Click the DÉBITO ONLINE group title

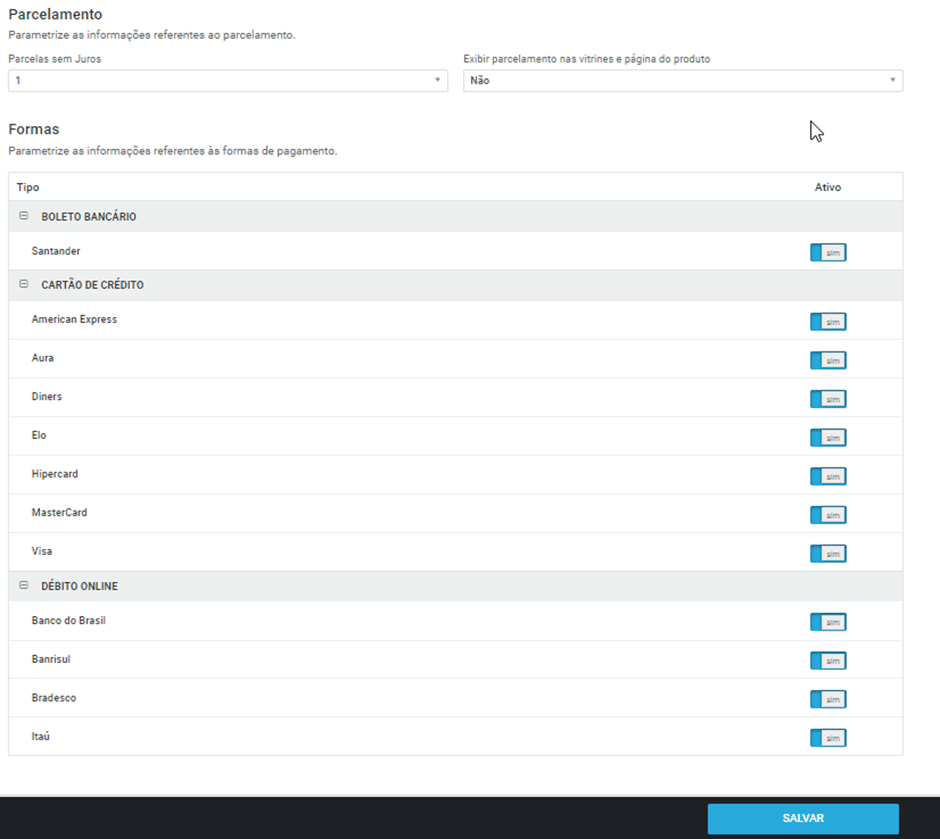pos(80,586)
